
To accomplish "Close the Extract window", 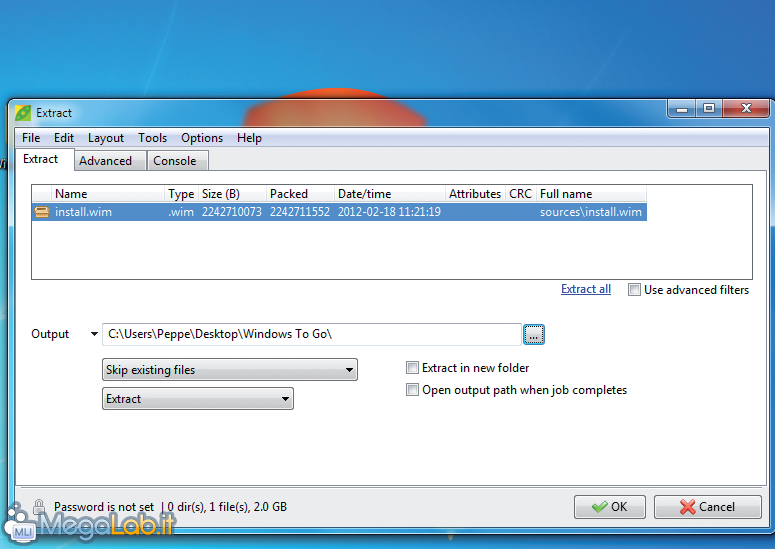I will point(746,109).
